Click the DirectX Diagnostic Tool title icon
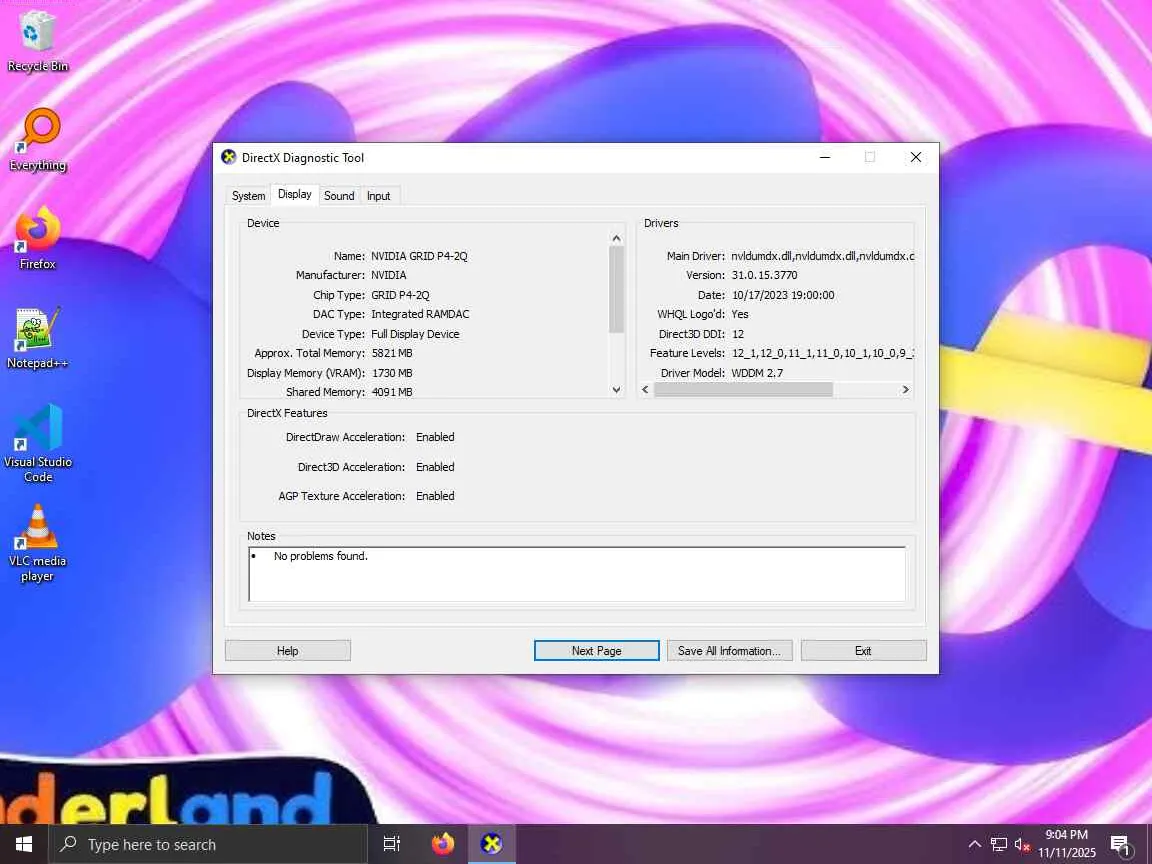The width and height of the screenshot is (1152, 864). [x=228, y=157]
